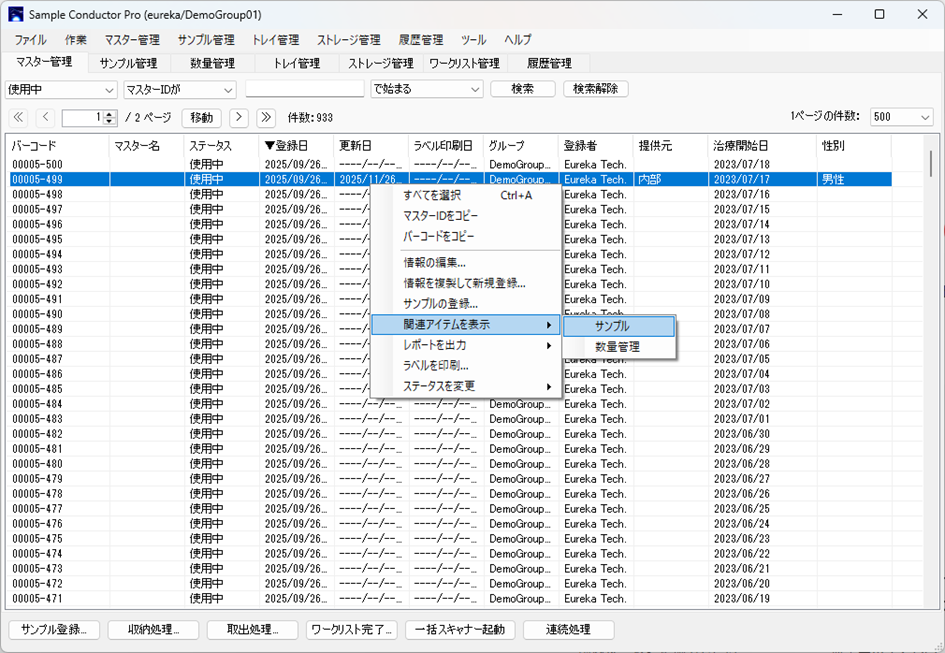Open the 使用中 status filter dropdown
945x653 pixels.
(x=61, y=89)
